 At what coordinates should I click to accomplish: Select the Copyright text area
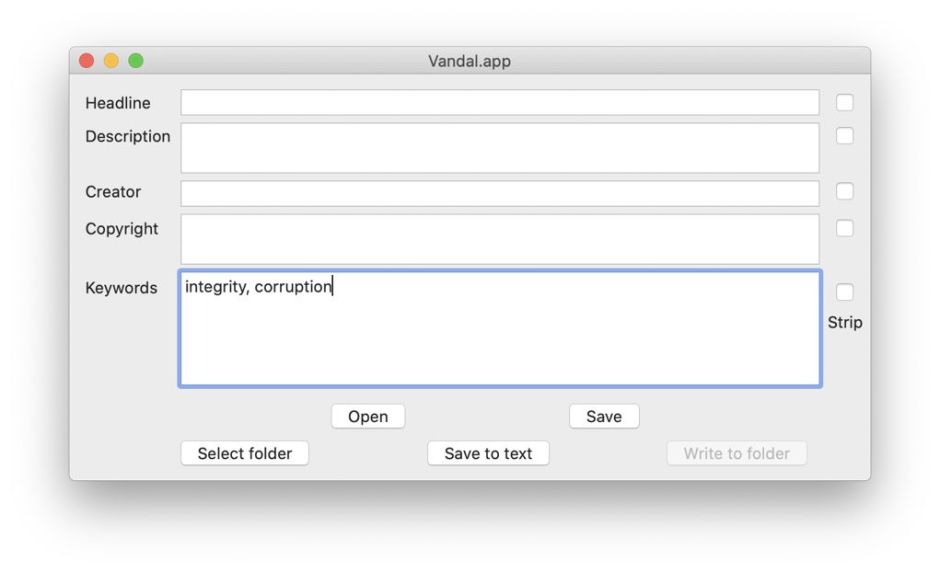[499, 239]
